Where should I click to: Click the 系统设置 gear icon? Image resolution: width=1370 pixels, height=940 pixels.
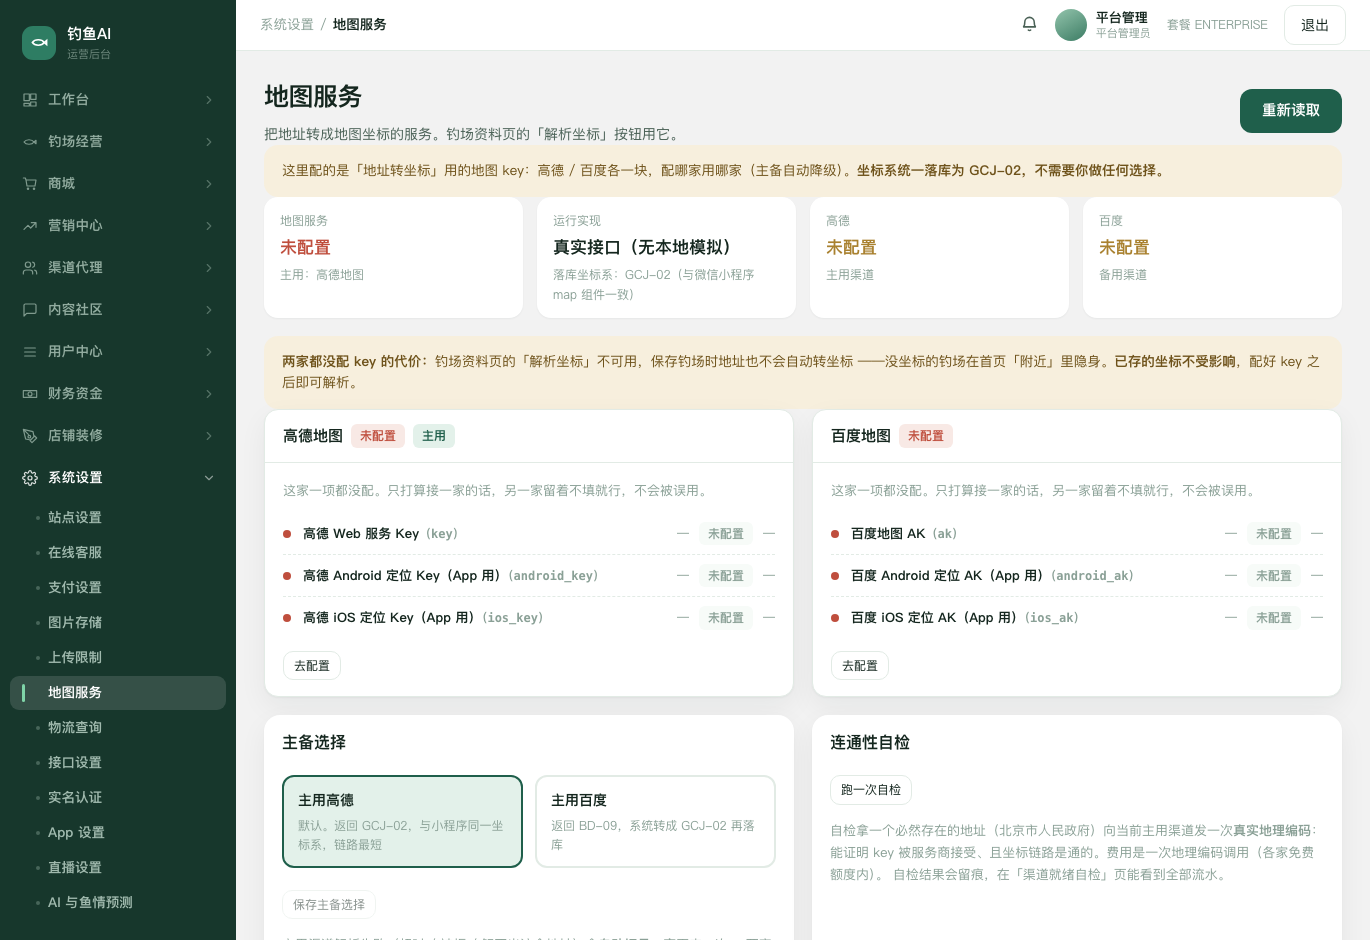coord(30,478)
